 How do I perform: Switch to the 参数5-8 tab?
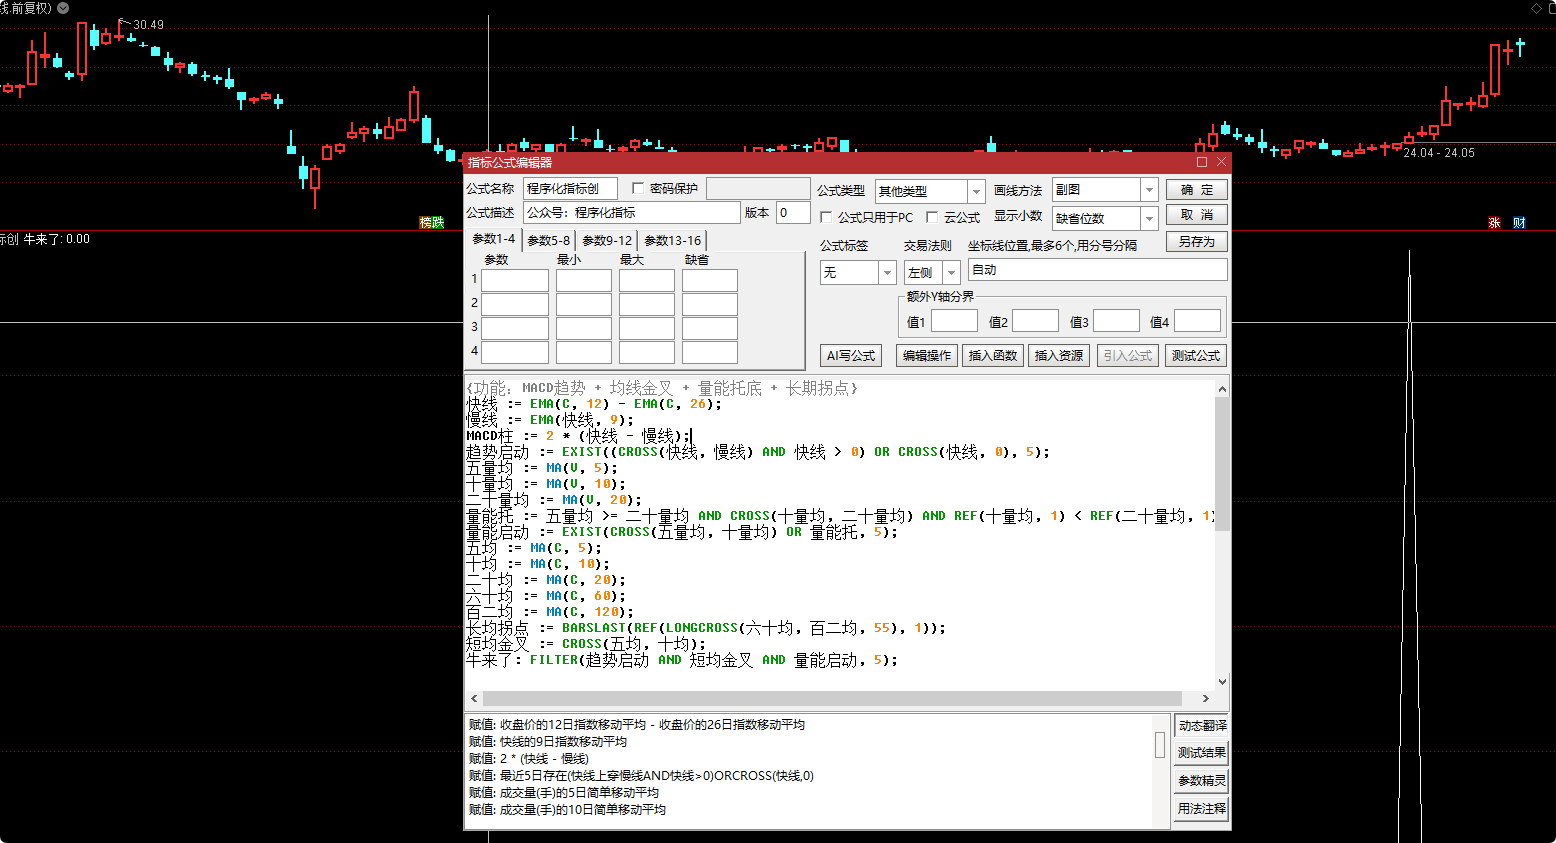(x=548, y=241)
